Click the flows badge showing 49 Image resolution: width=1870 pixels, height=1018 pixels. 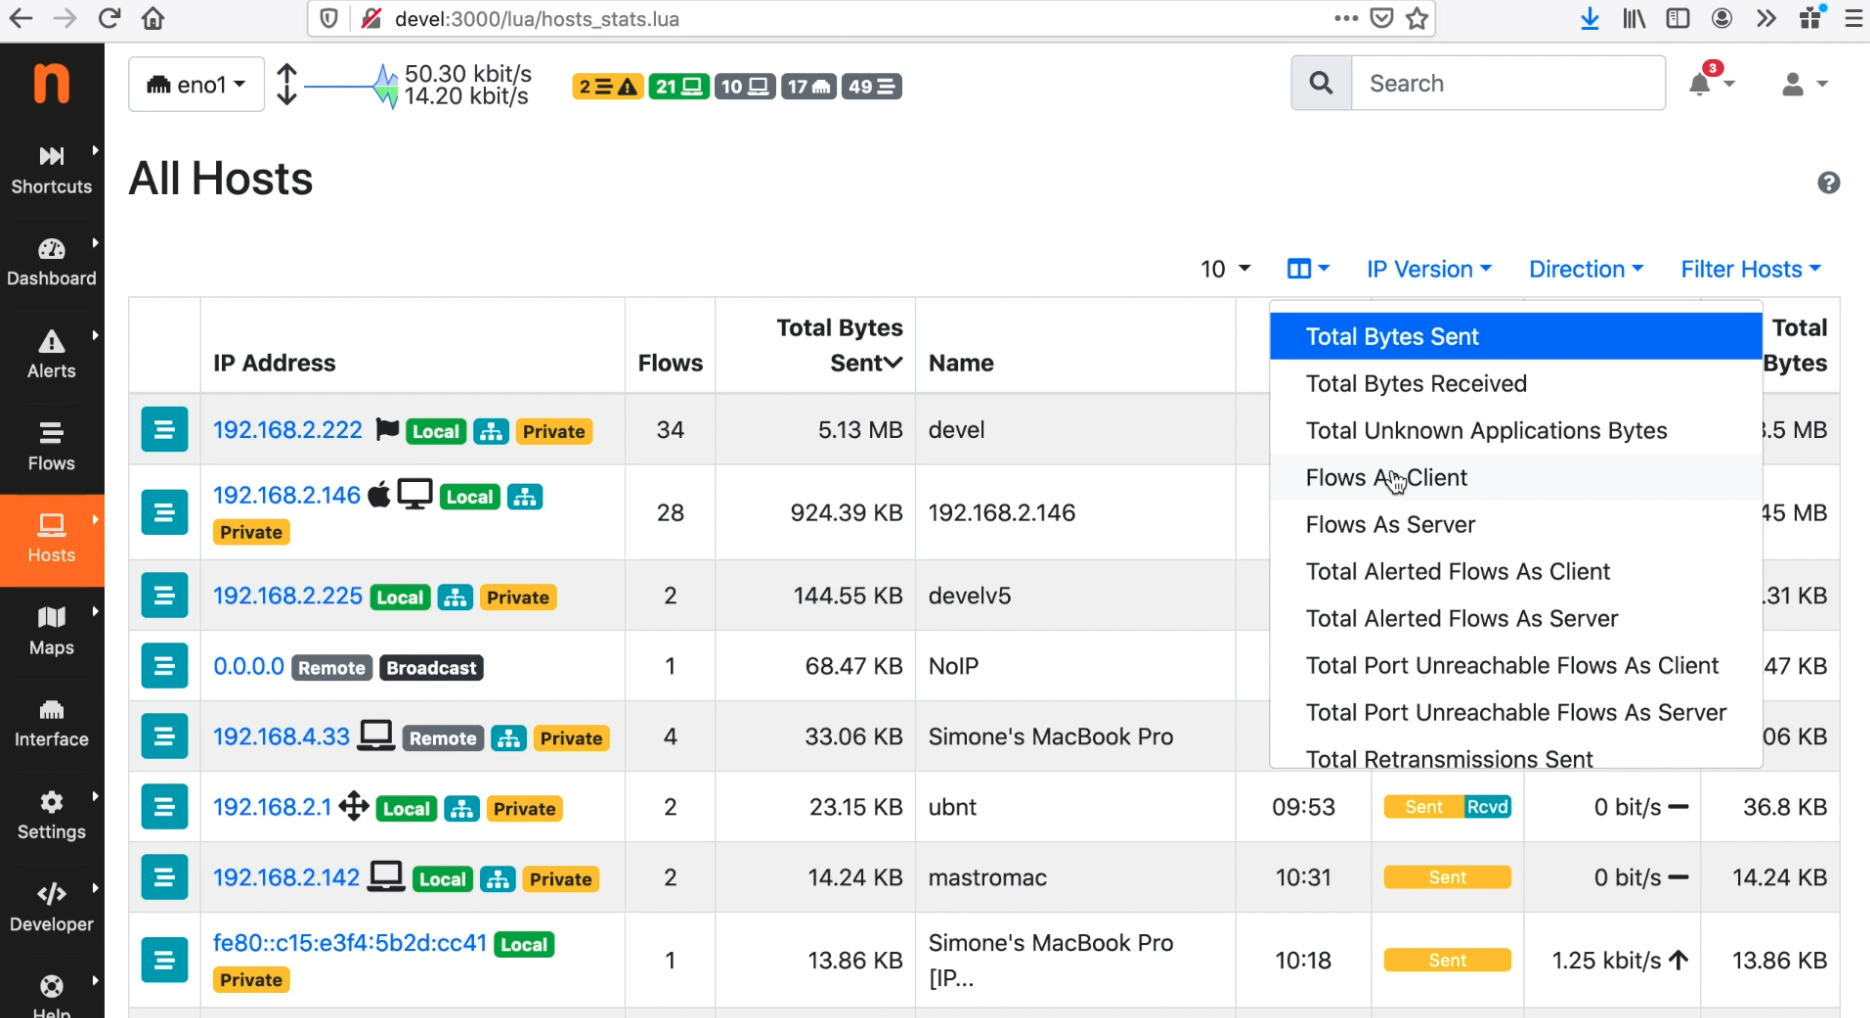(871, 87)
